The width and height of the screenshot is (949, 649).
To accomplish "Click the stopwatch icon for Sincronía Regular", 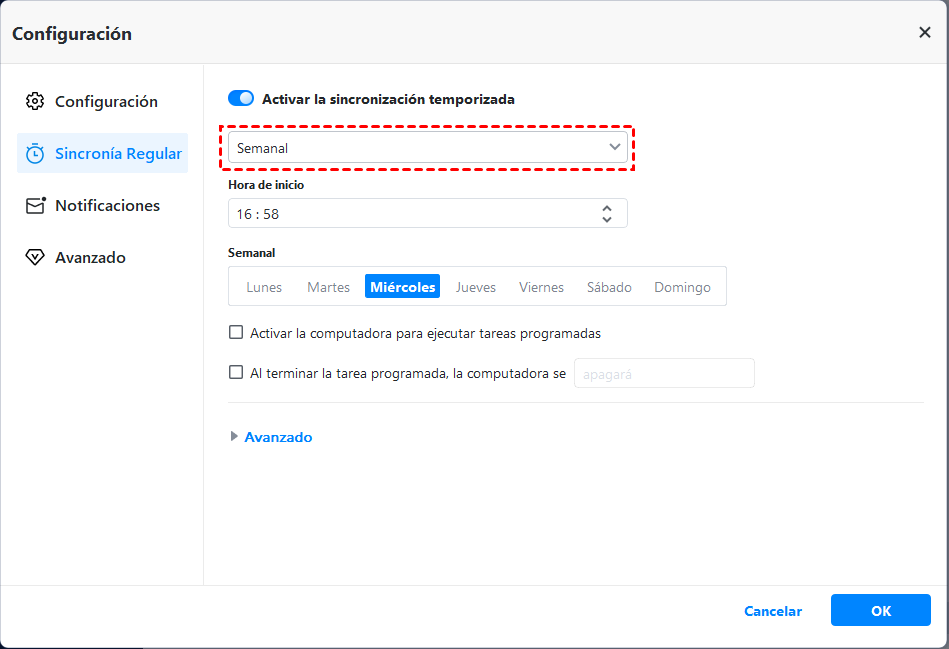I will click(35, 153).
